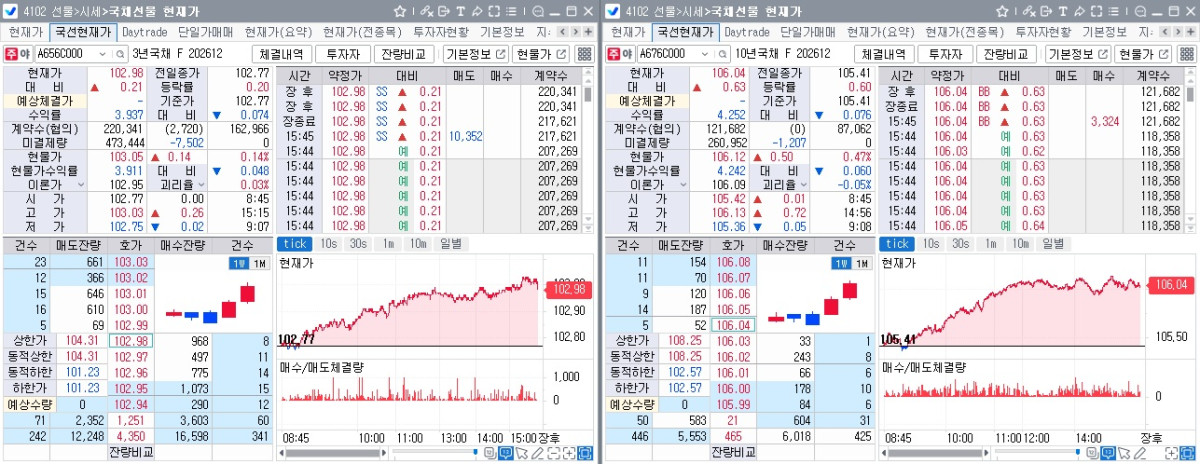Screen dimensions: 1200x464
Task: Toggle the 주/야 session button in left window
Action: [x=18, y=53]
